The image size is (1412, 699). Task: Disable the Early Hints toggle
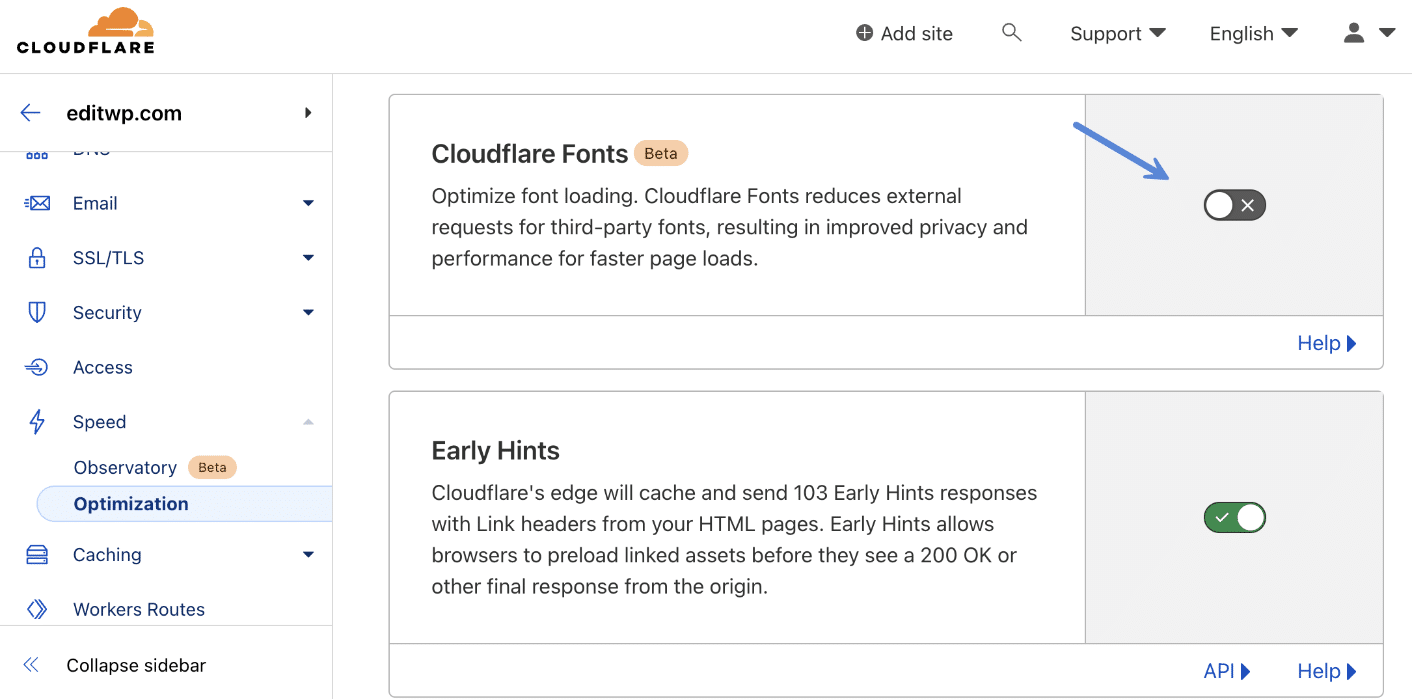(x=1234, y=517)
